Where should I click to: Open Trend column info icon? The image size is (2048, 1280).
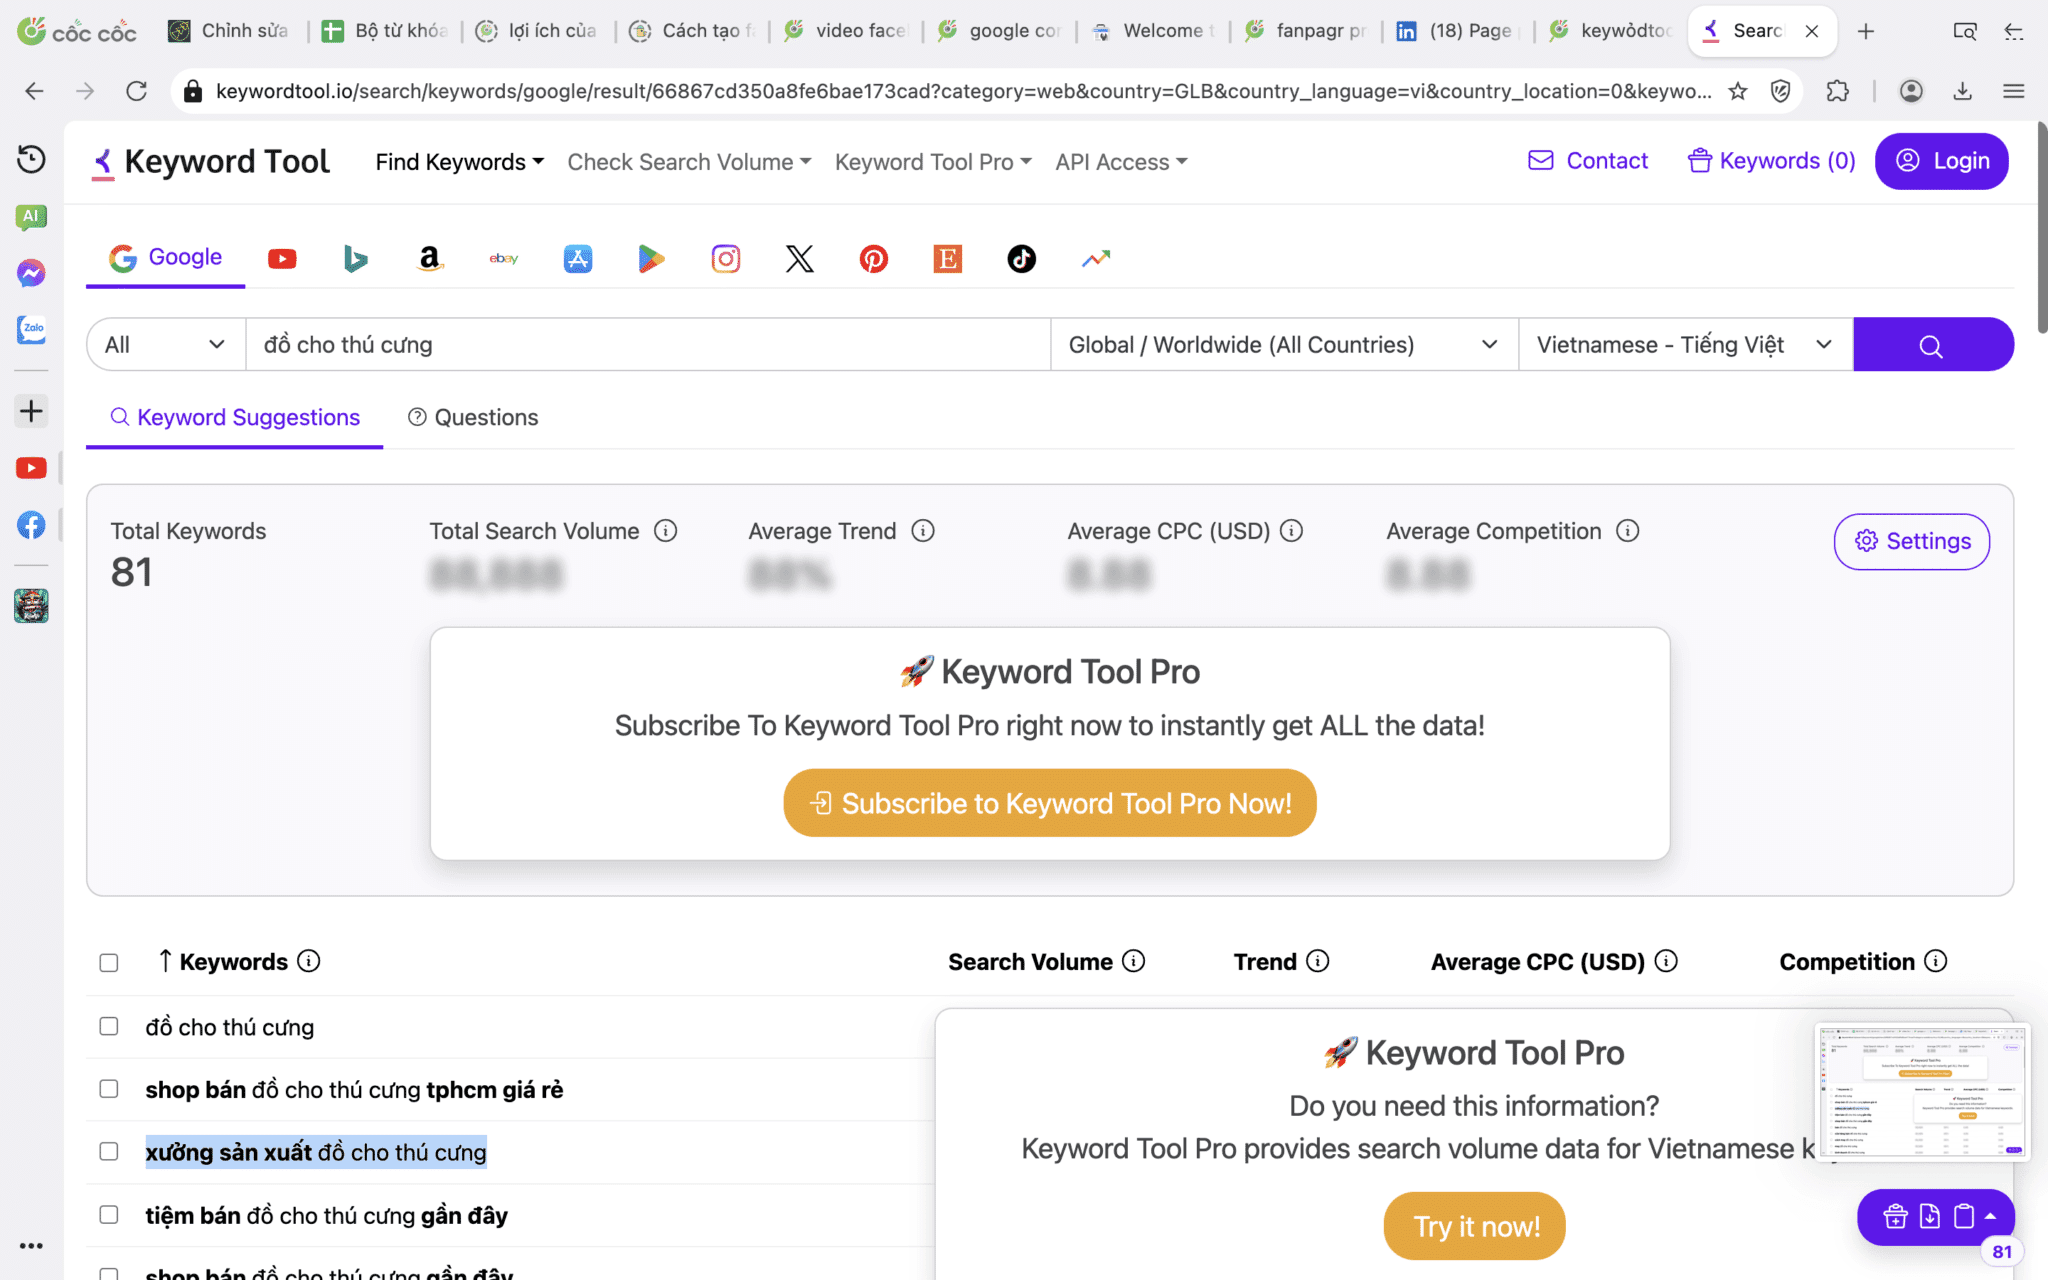[1318, 961]
